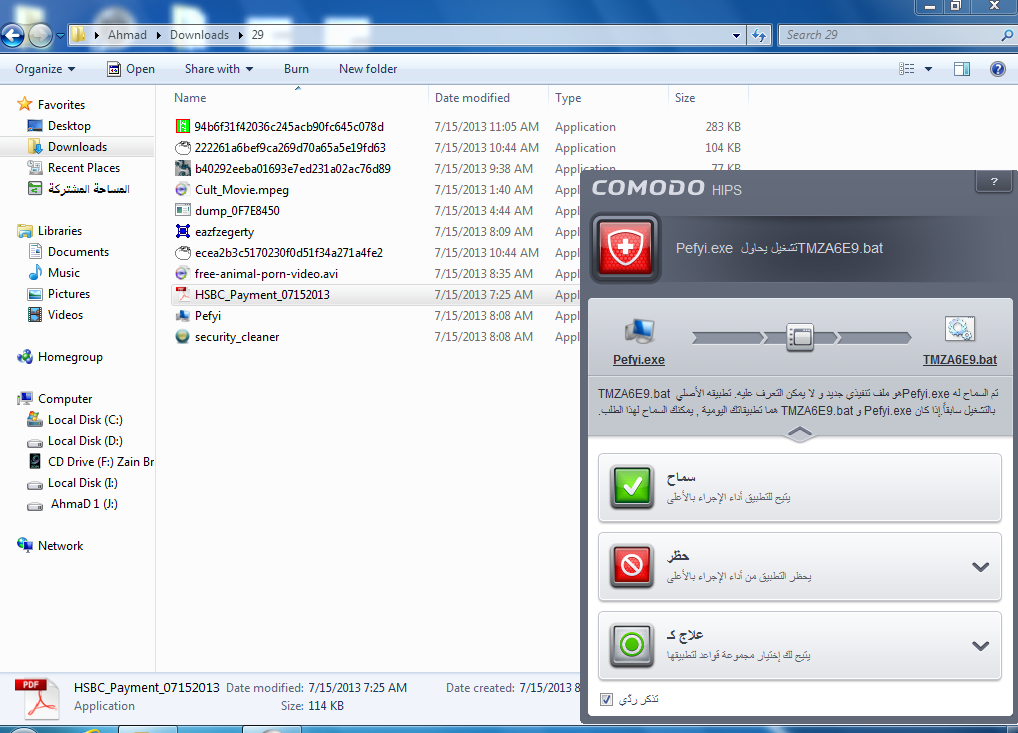This screenshot has width=1018, height=733.
Task: Open Explorer Help blue question icon
Action: [998, 69]
